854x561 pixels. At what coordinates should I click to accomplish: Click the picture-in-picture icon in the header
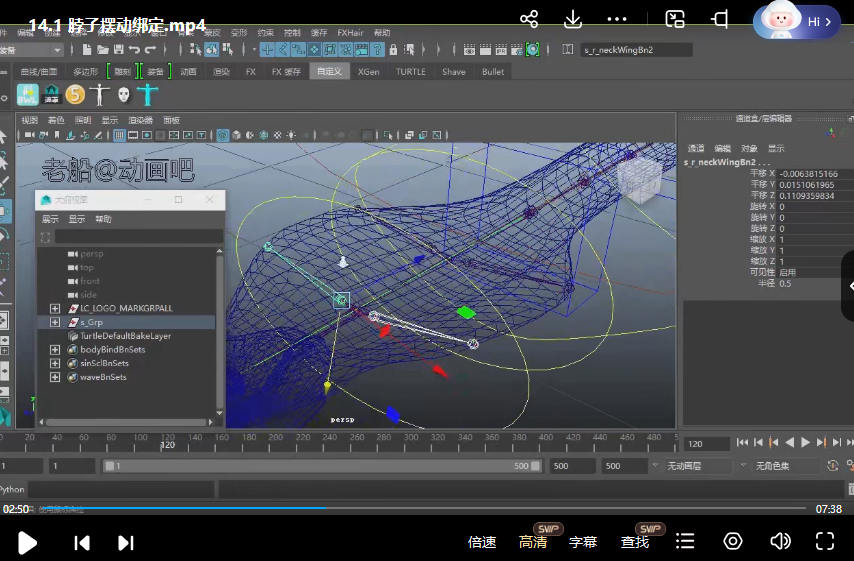click(676, 19)
